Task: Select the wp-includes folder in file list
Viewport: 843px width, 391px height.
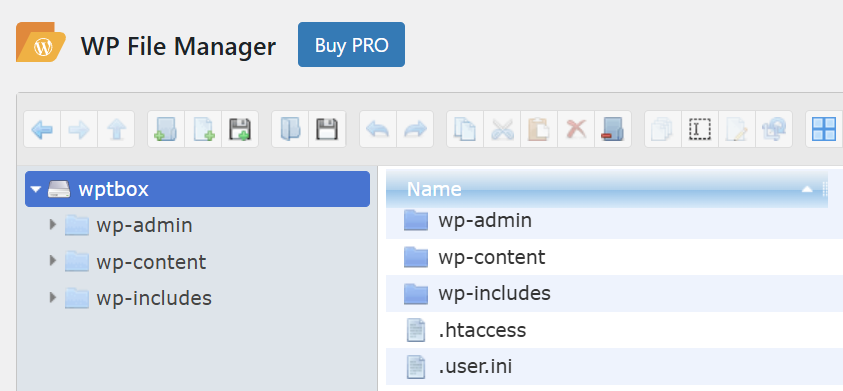Action: tap(615, 294)
